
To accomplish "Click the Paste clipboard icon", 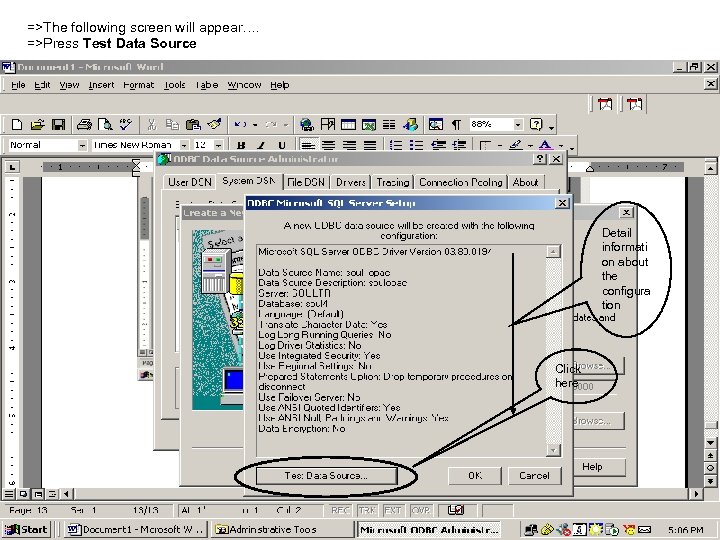I will [193, 124].
